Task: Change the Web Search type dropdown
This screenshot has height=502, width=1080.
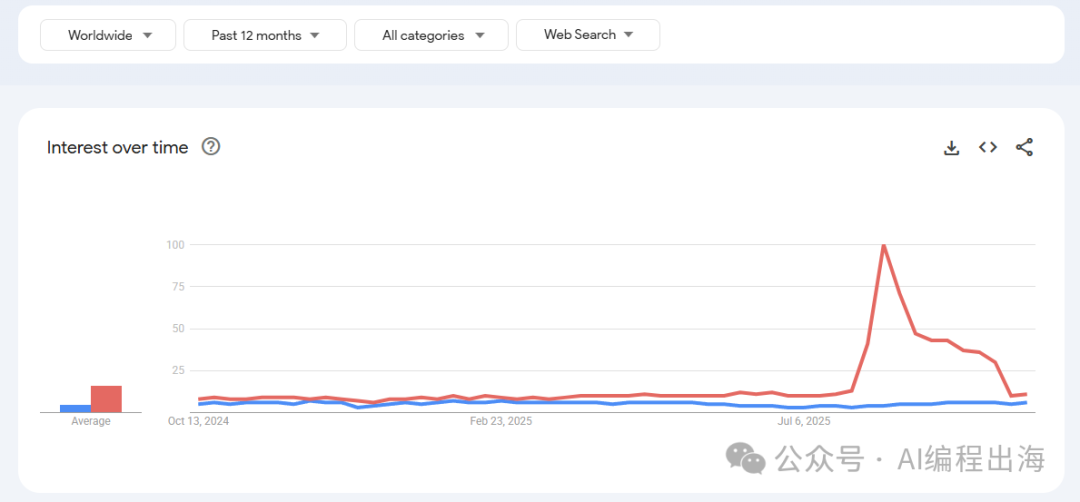Action: click(588, 34)
